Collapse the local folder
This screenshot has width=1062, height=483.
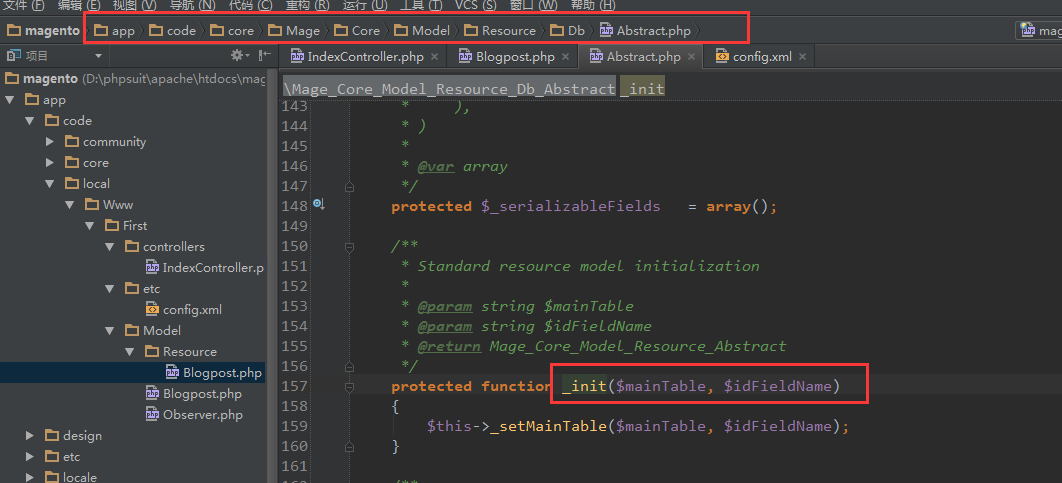click(49, 184)
